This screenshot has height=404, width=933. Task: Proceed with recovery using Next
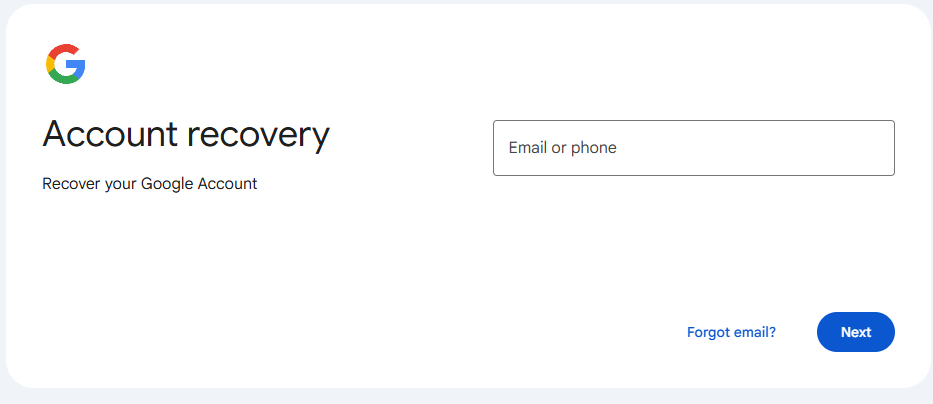pyautogui.click(x=855, y=332)
